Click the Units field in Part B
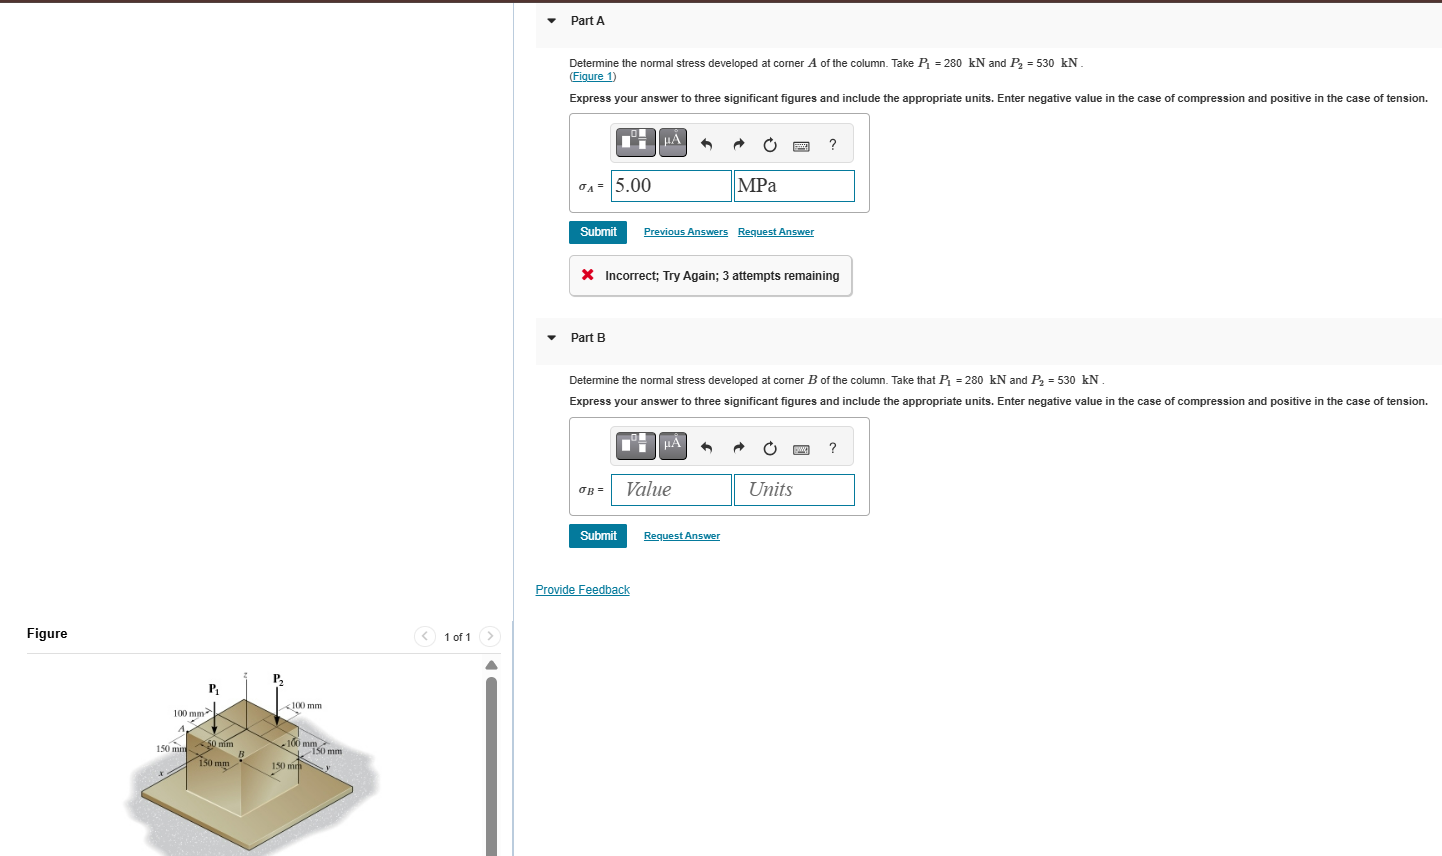 [794, 489]
